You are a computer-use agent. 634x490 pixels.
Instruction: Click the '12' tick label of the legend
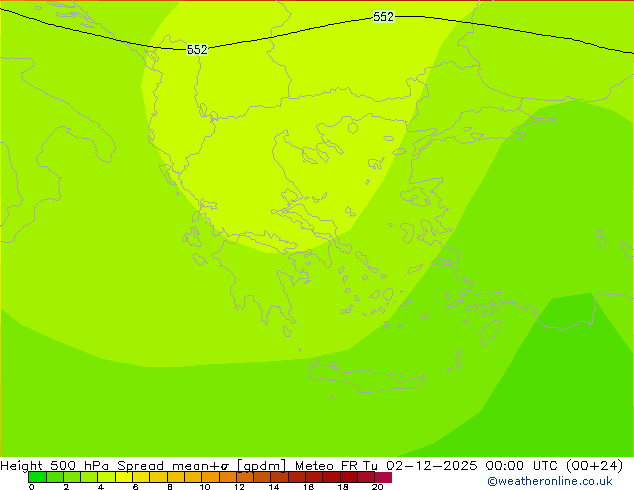tap(239, 486)
